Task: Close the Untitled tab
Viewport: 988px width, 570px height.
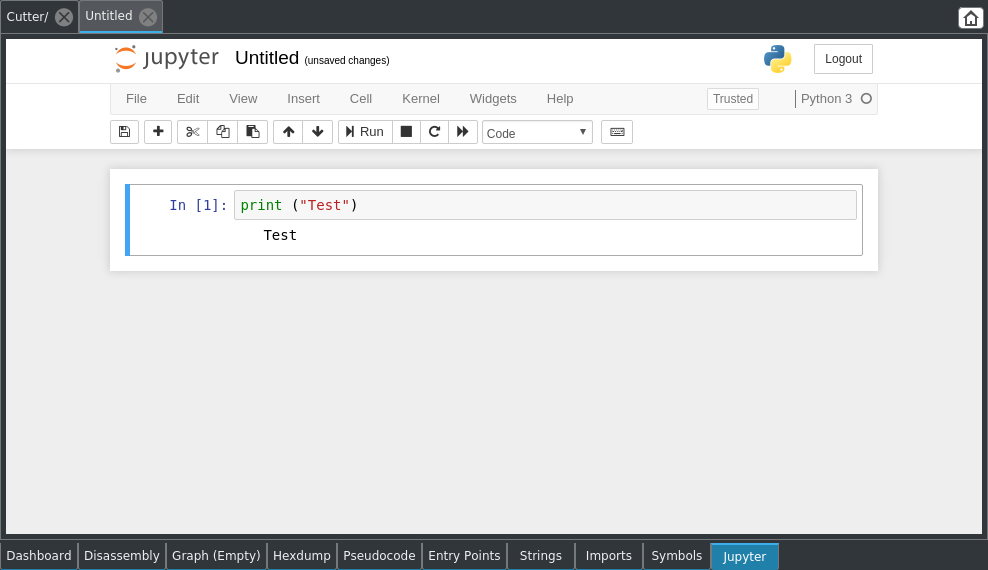Action: point(148,17)
